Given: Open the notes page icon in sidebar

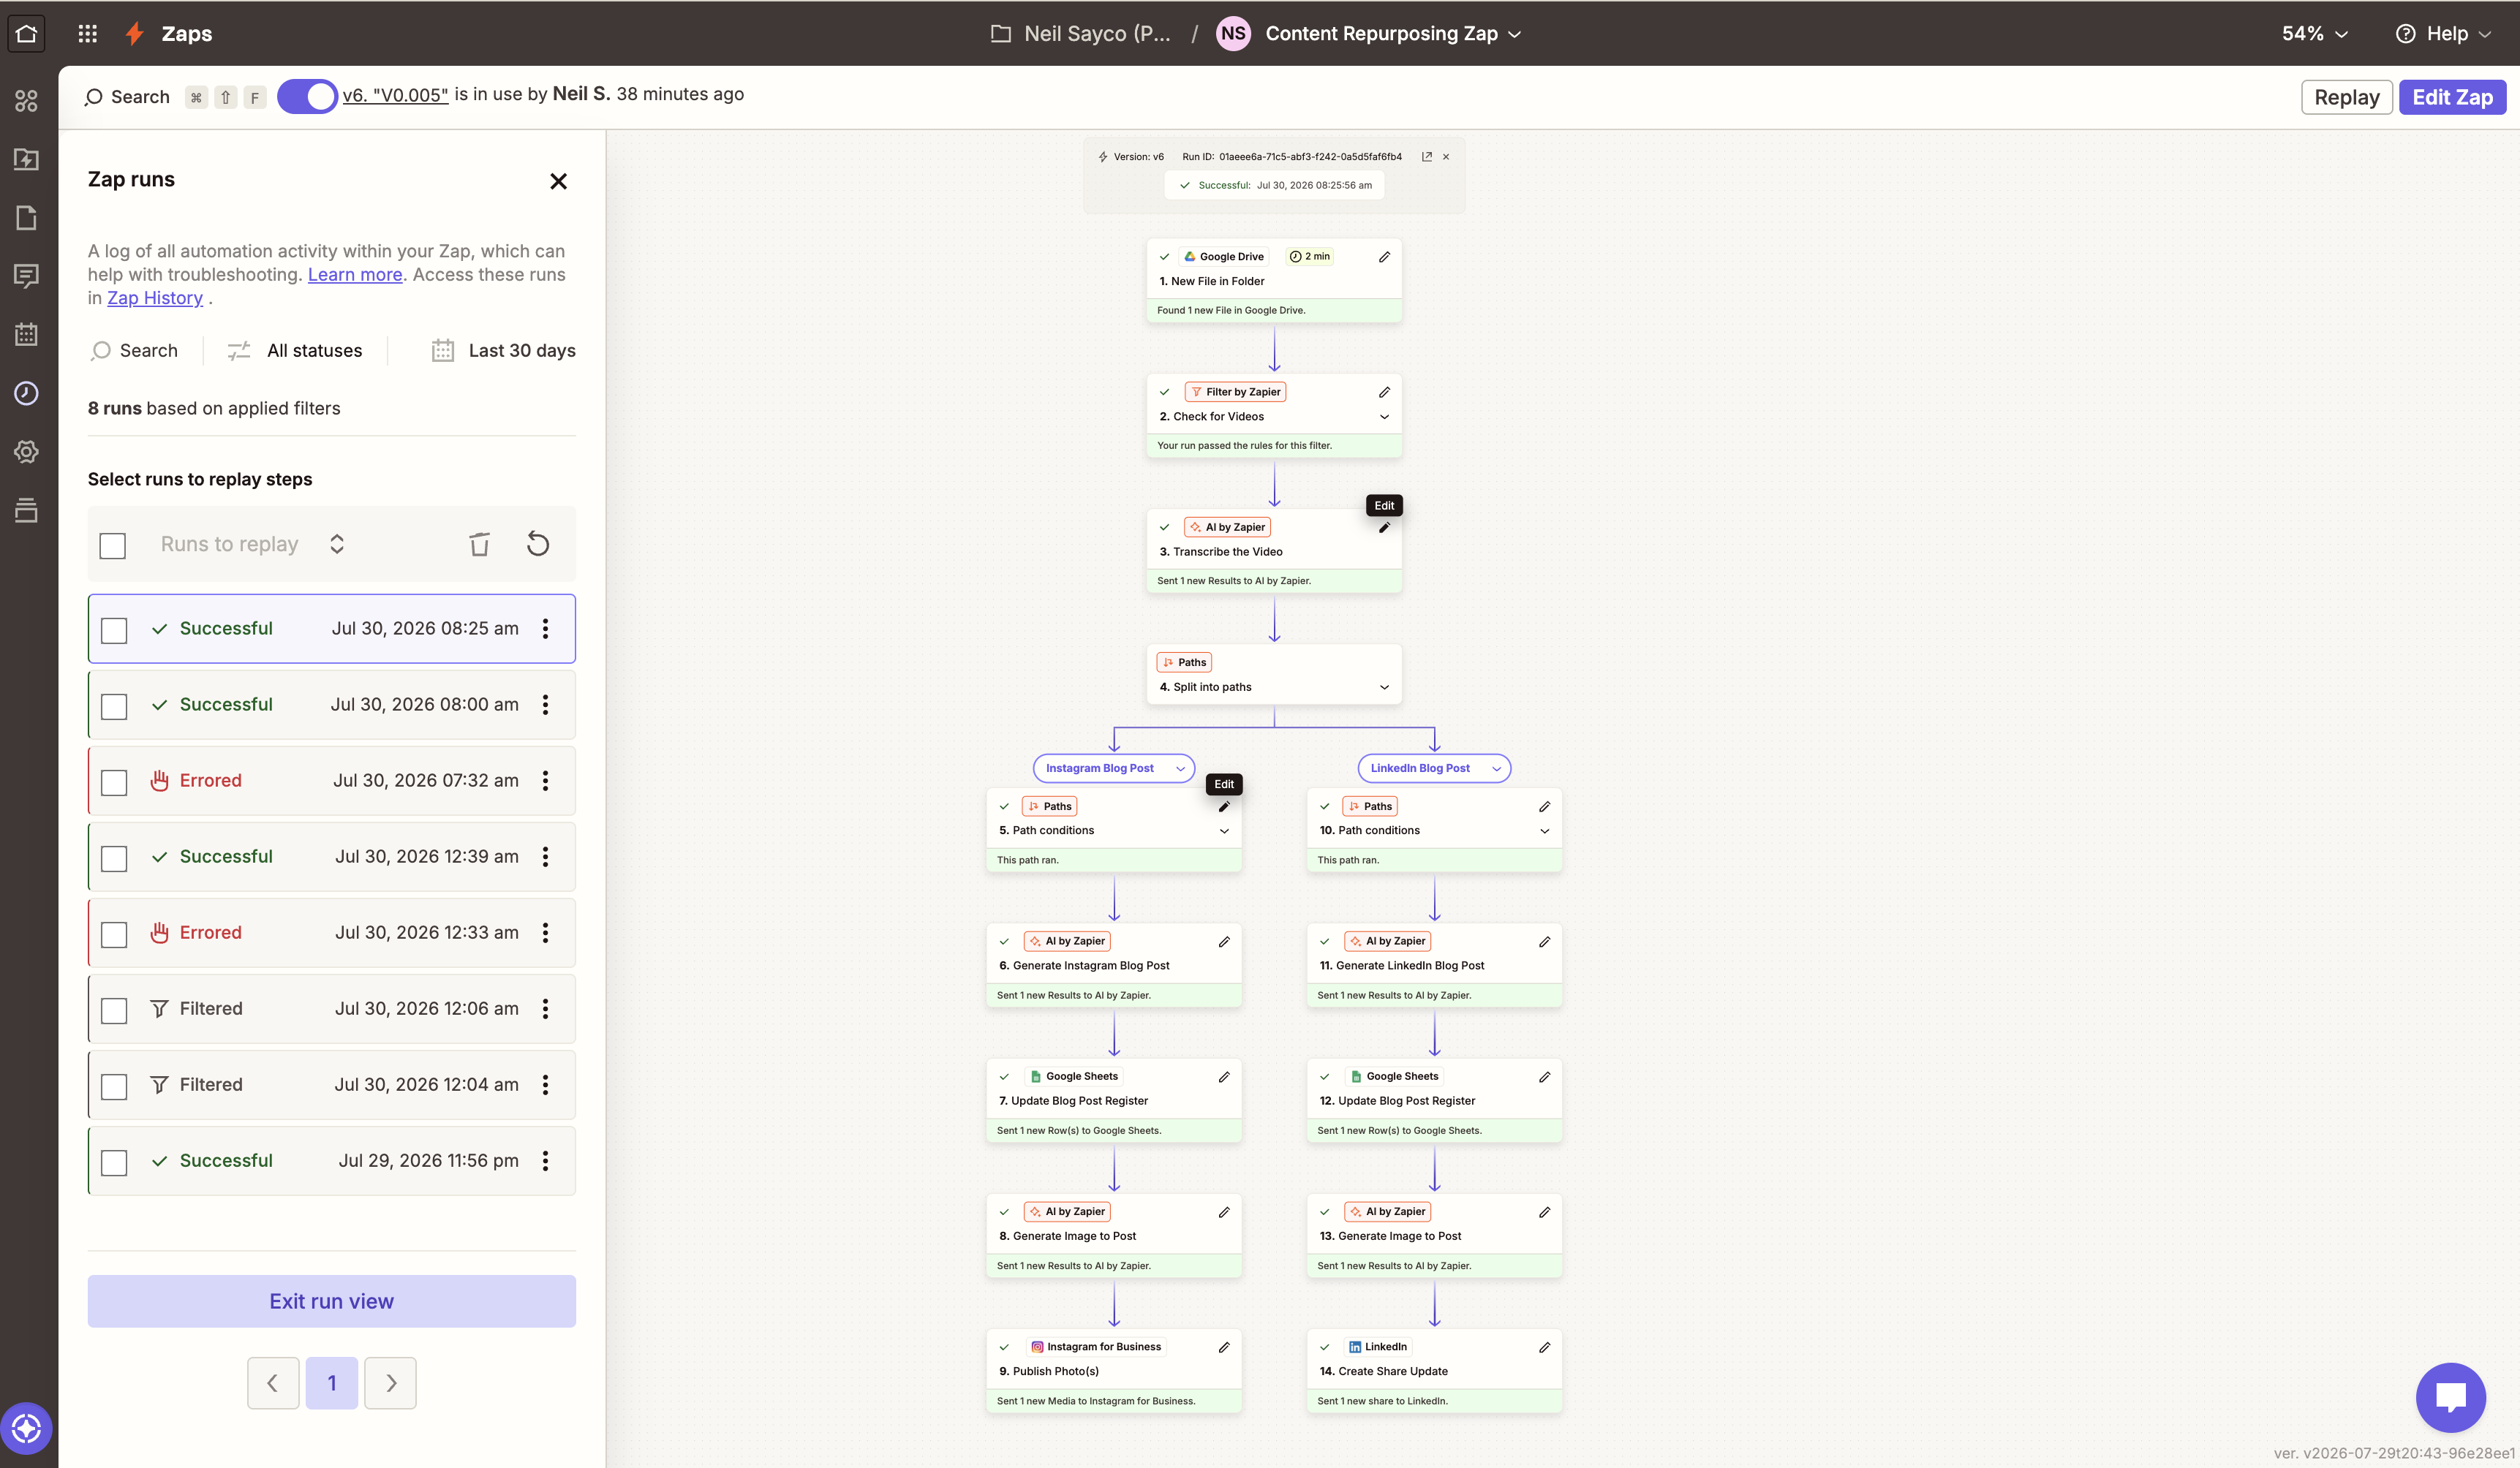Looking at the screenshot, I should point(27,218).
